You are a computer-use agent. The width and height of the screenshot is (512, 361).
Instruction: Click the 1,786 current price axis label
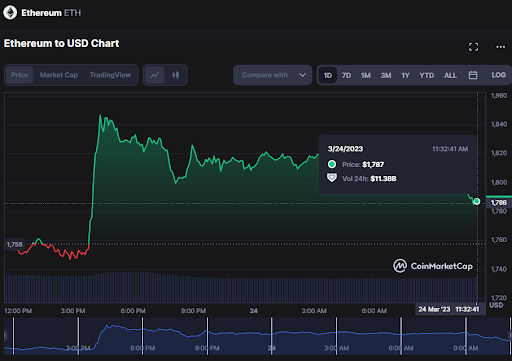(x=499, y=203)
